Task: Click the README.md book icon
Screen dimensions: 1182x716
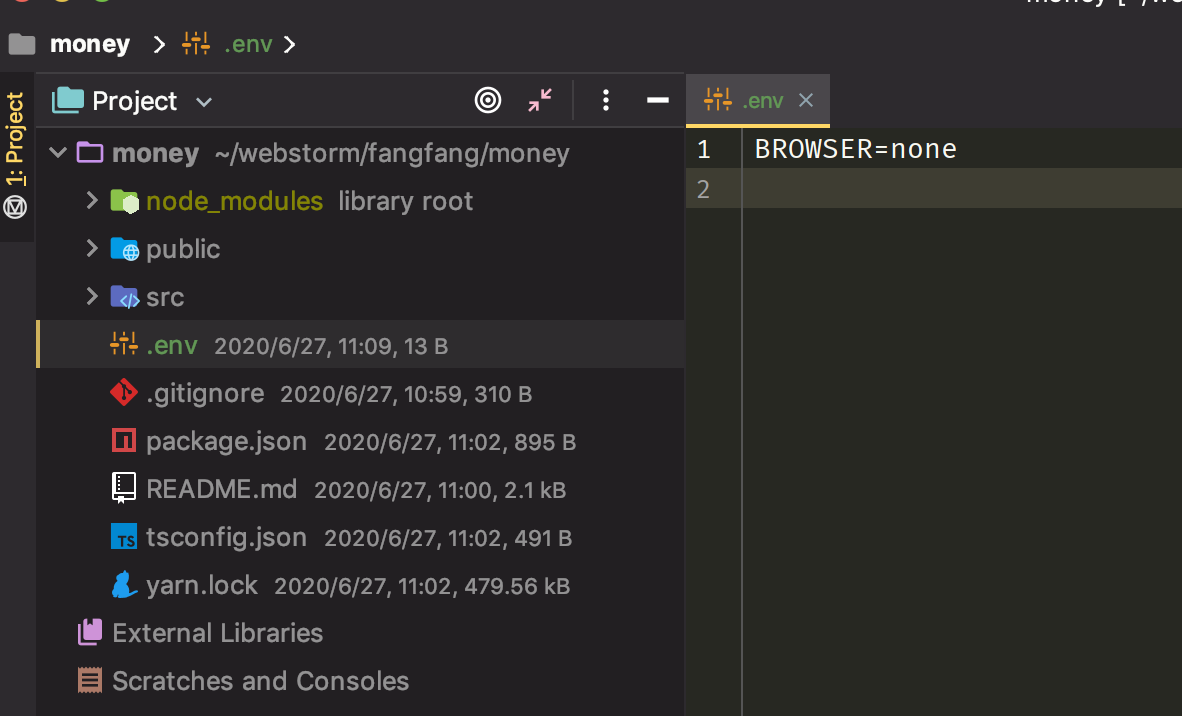Action: [x=124, y=488]
